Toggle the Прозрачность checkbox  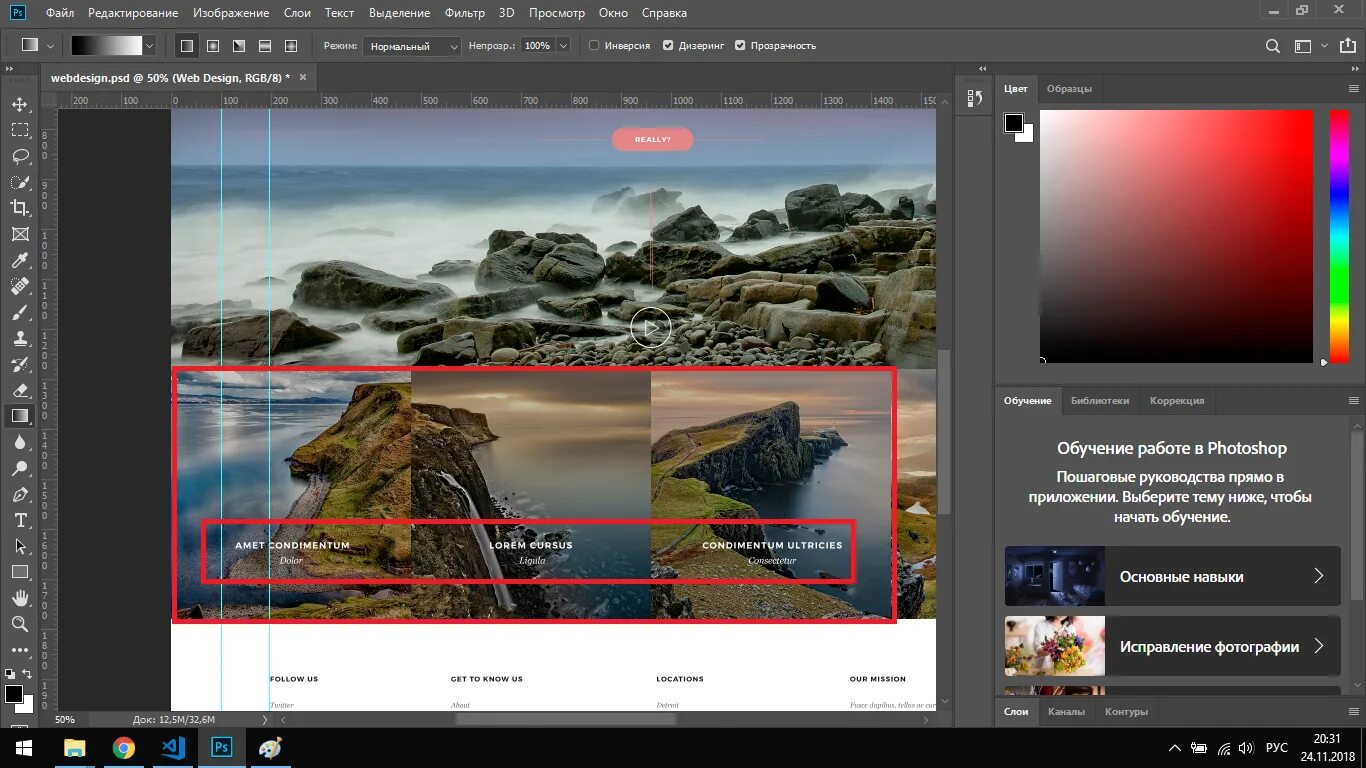coord(740,46)
